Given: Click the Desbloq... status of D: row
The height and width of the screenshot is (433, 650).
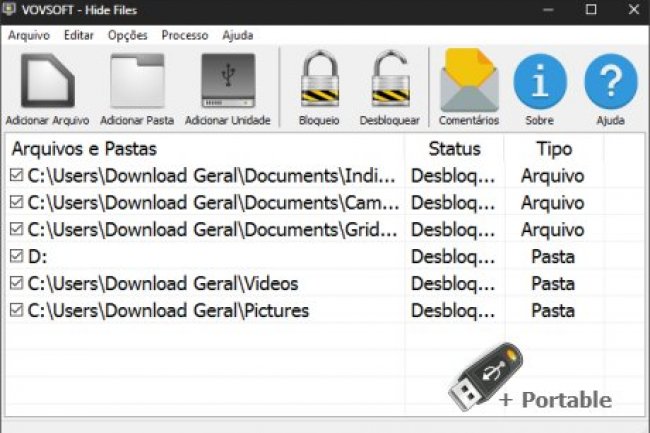Looking at the screenshot, I should (453, 257).
